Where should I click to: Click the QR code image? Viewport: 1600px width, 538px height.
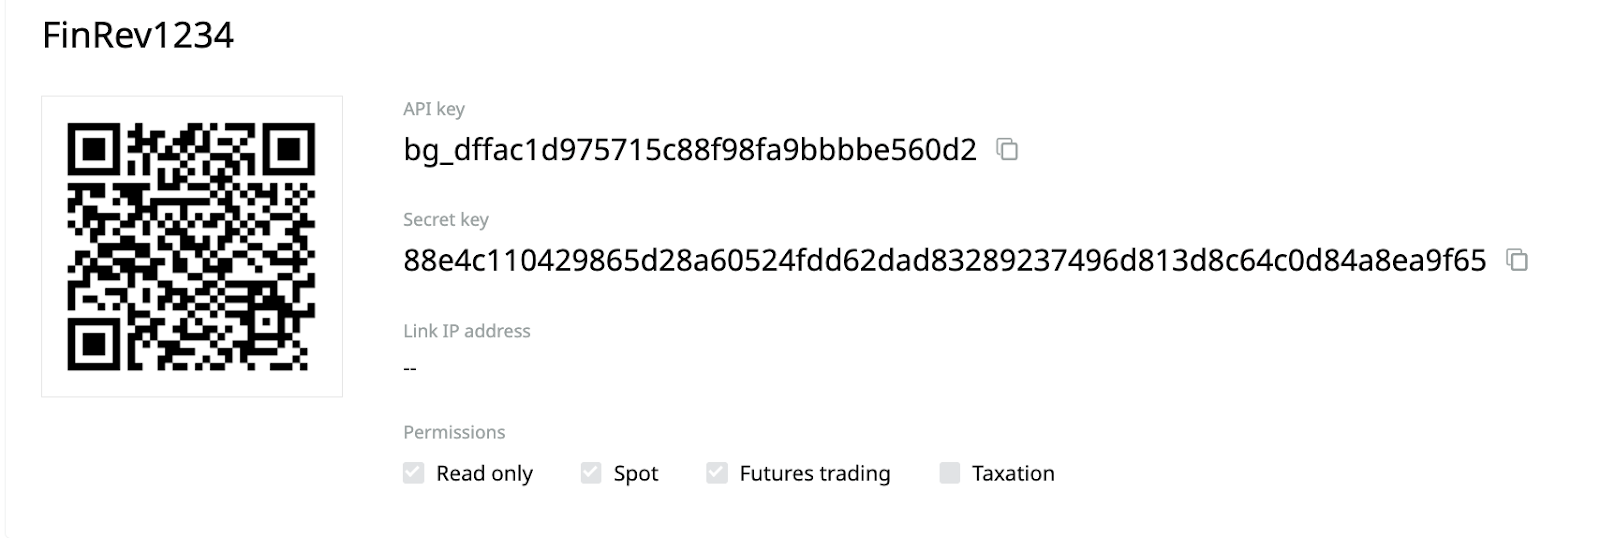coord(192,246)
